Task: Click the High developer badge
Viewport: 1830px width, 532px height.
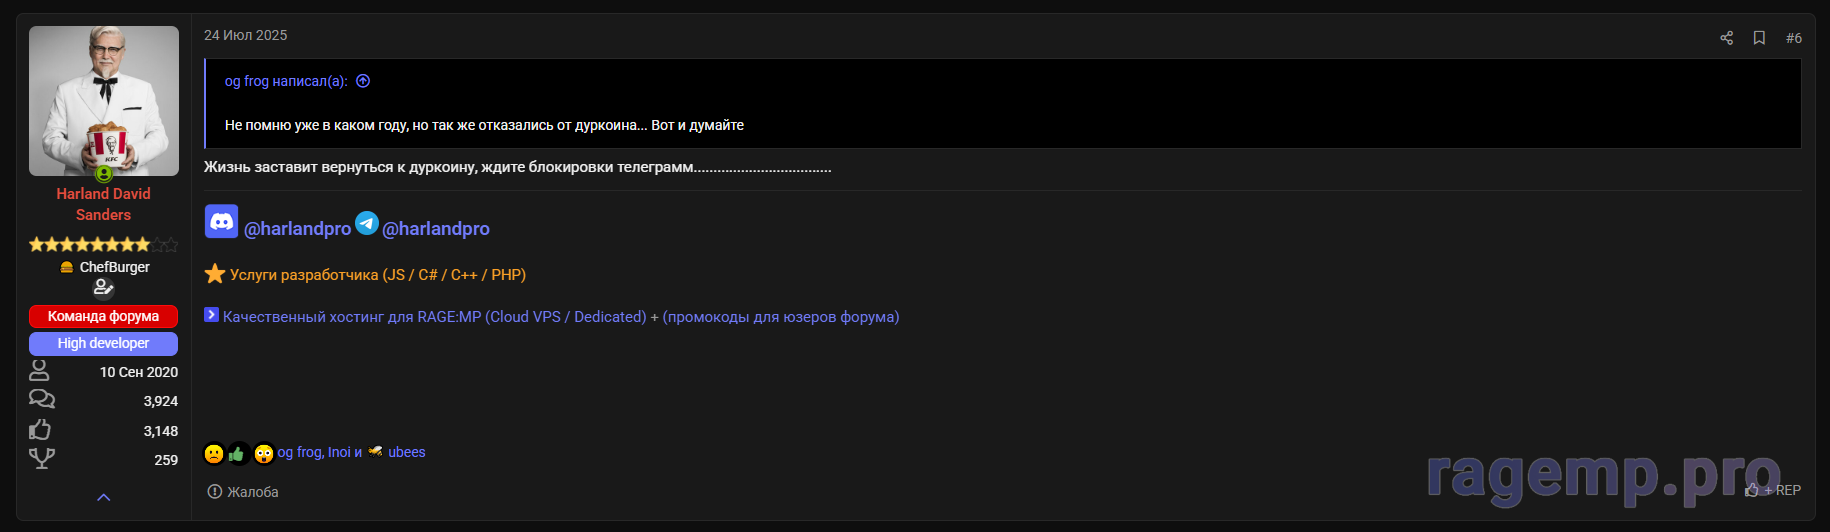Action: [103, 343]
